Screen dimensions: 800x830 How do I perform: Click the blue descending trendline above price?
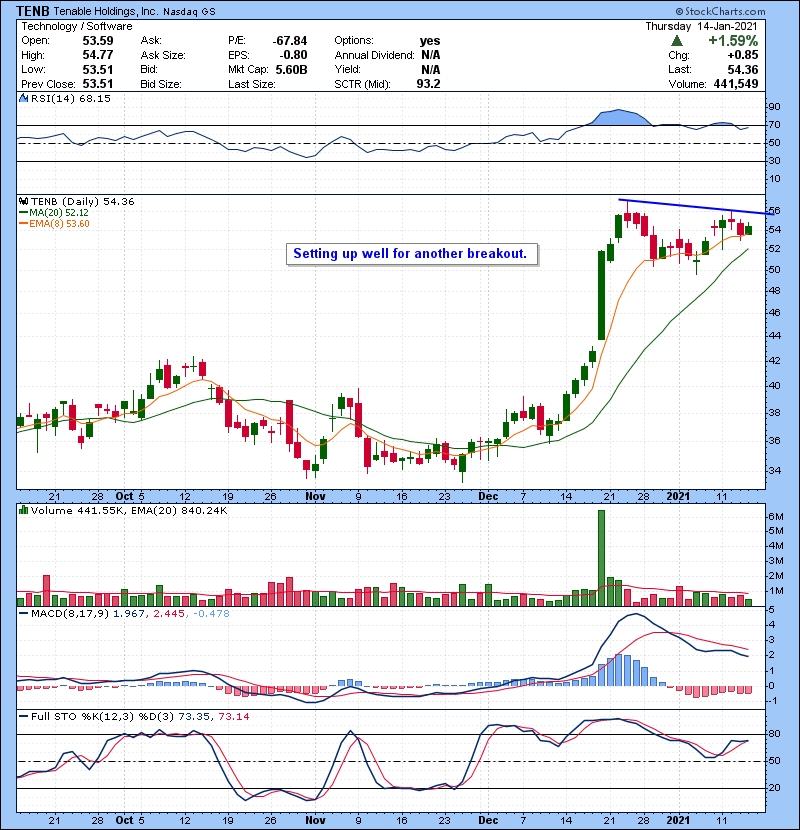click(696, 206)
